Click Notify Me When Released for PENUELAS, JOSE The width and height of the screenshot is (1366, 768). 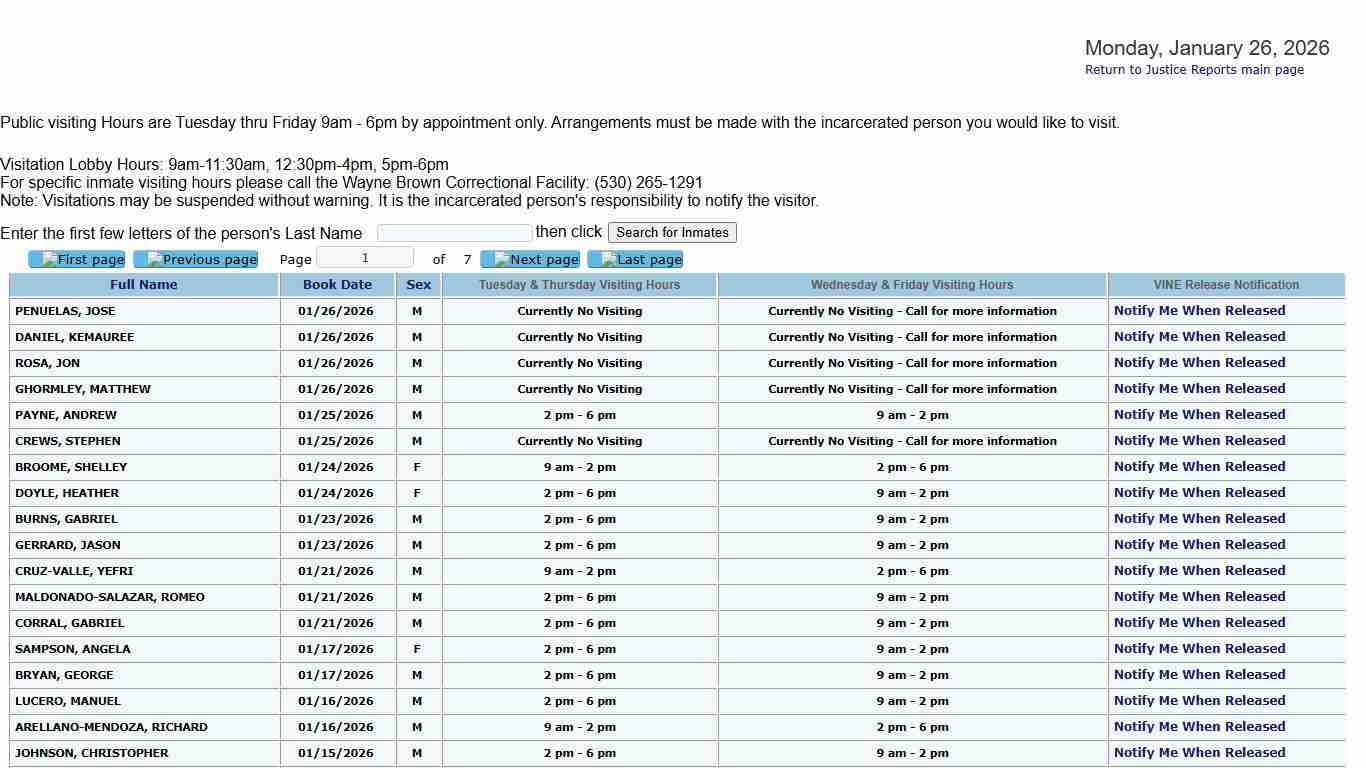1199,311
